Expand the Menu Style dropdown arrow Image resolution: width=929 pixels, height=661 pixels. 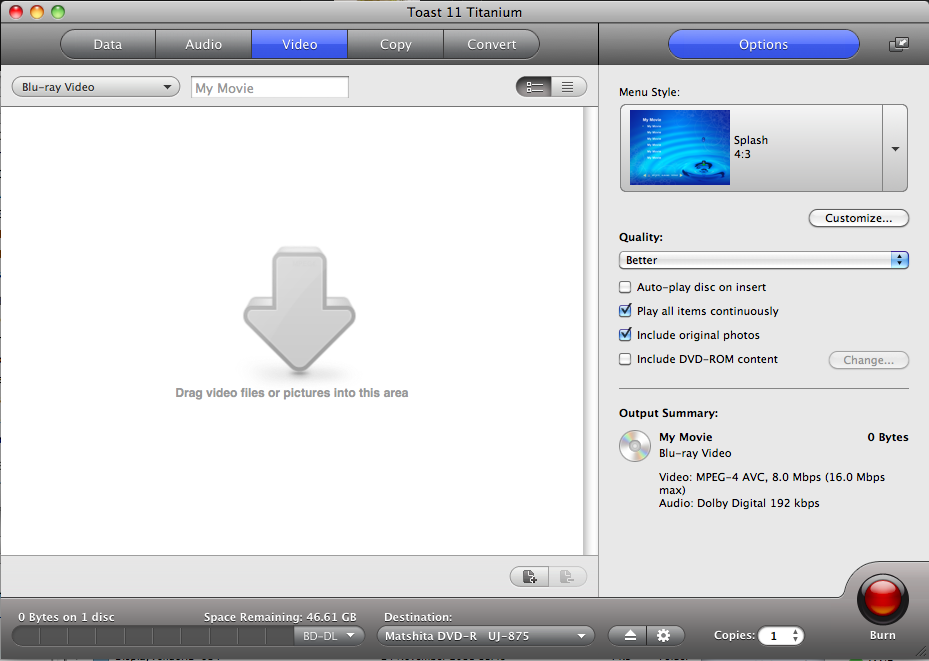tap(895, 149)
